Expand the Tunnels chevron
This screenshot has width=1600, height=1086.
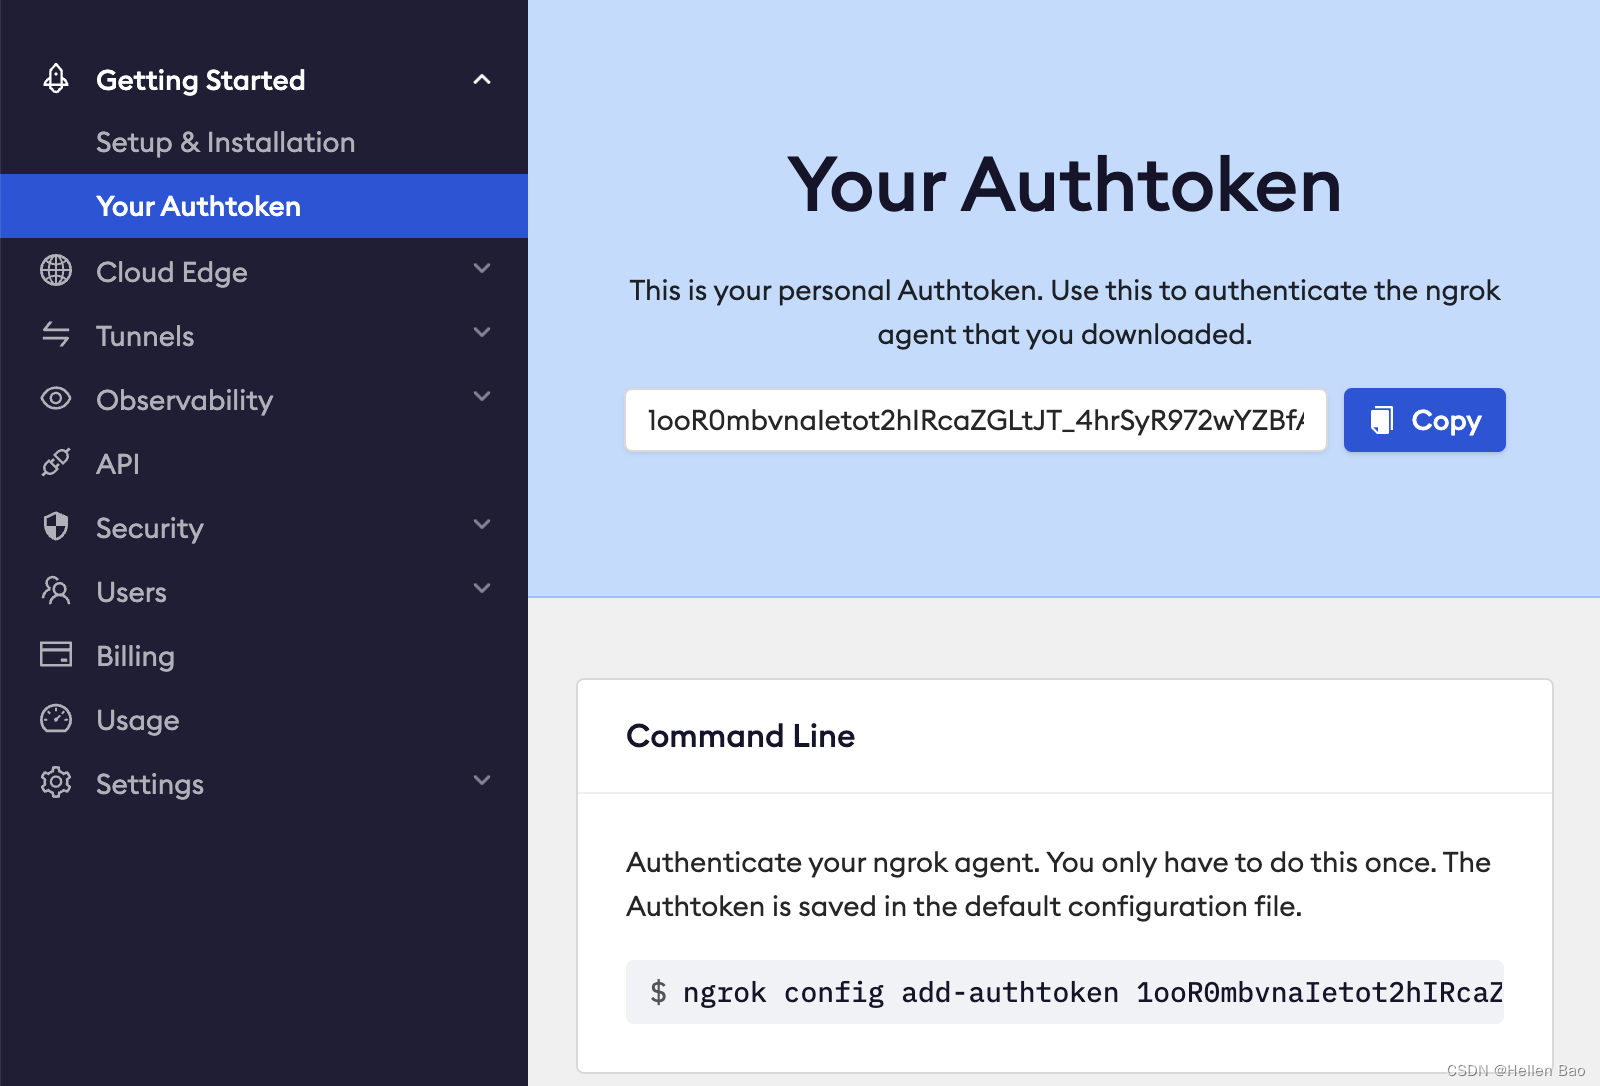tap(482, 332)
